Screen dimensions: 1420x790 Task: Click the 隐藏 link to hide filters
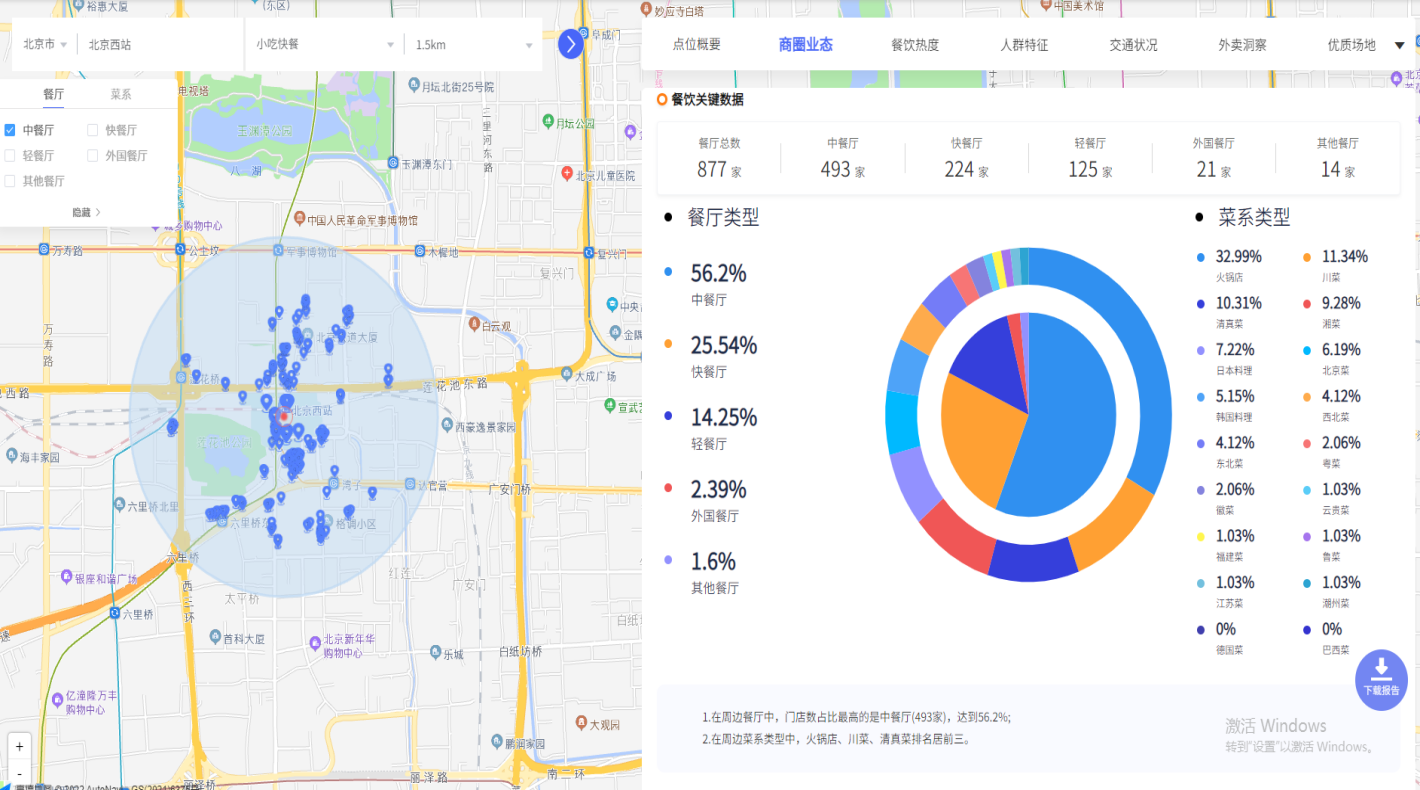tap(86, 212)
